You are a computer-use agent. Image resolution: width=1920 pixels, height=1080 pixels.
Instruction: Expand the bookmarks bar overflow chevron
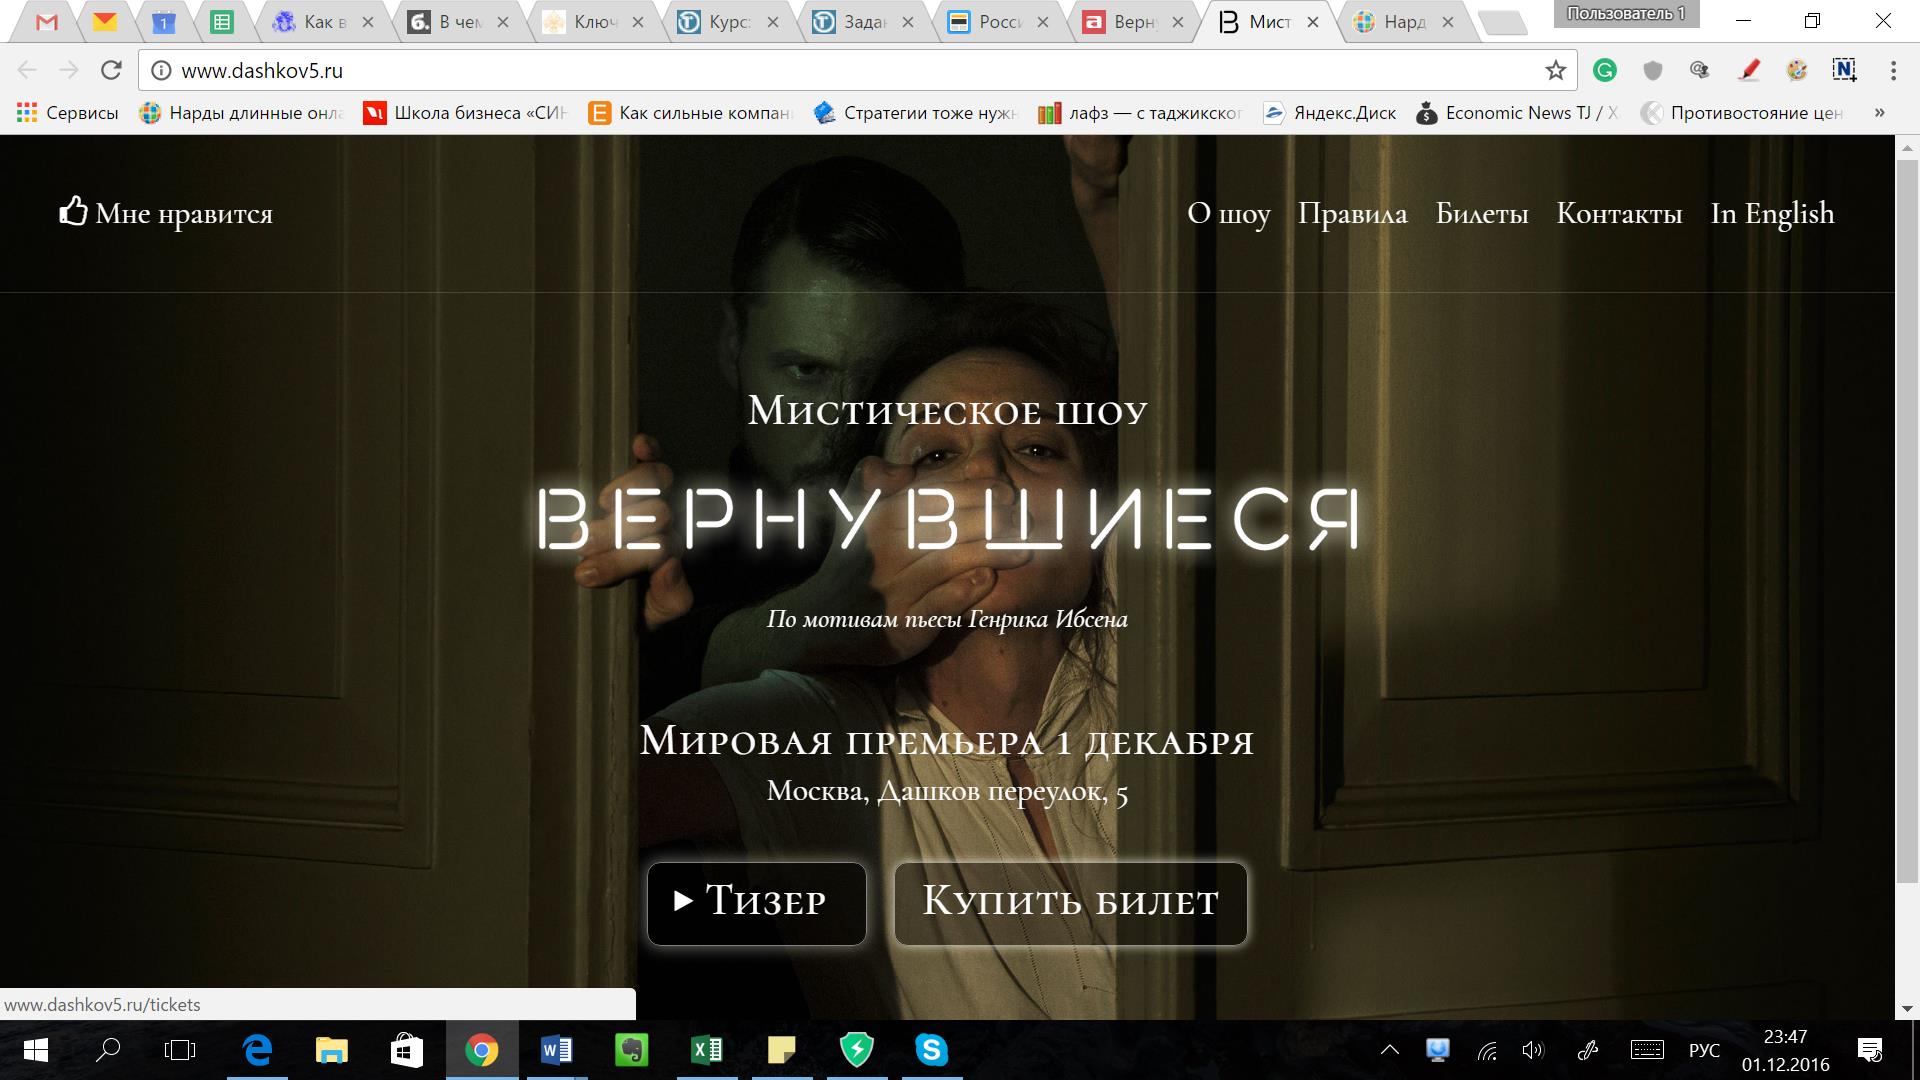pyautogui.click(x=1879, y=113)
